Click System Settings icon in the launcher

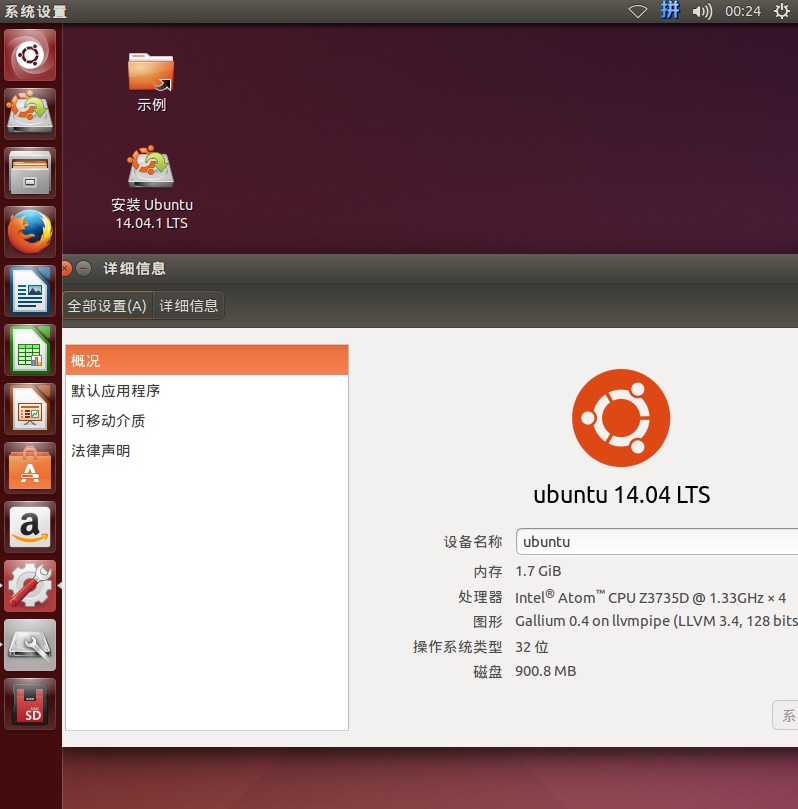click(30, 586)
